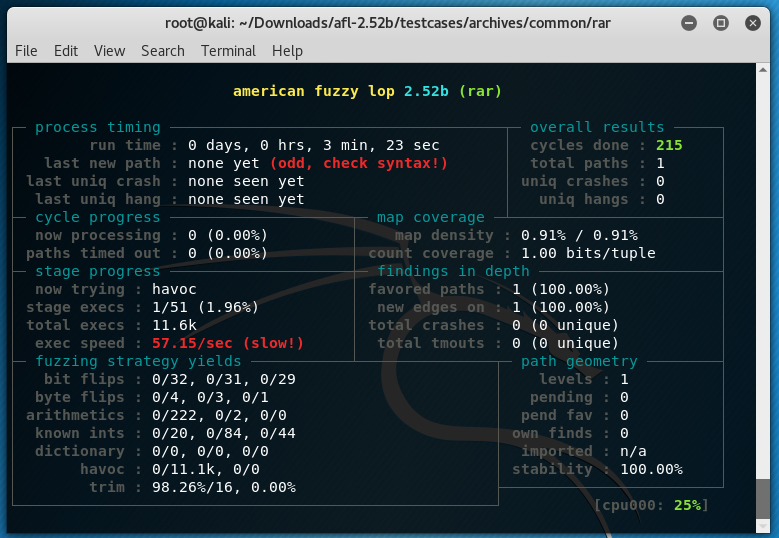This screenshot has width=779, height=538.
Task: Click stability value '100.00%'
Action: (x=651, y=469)
